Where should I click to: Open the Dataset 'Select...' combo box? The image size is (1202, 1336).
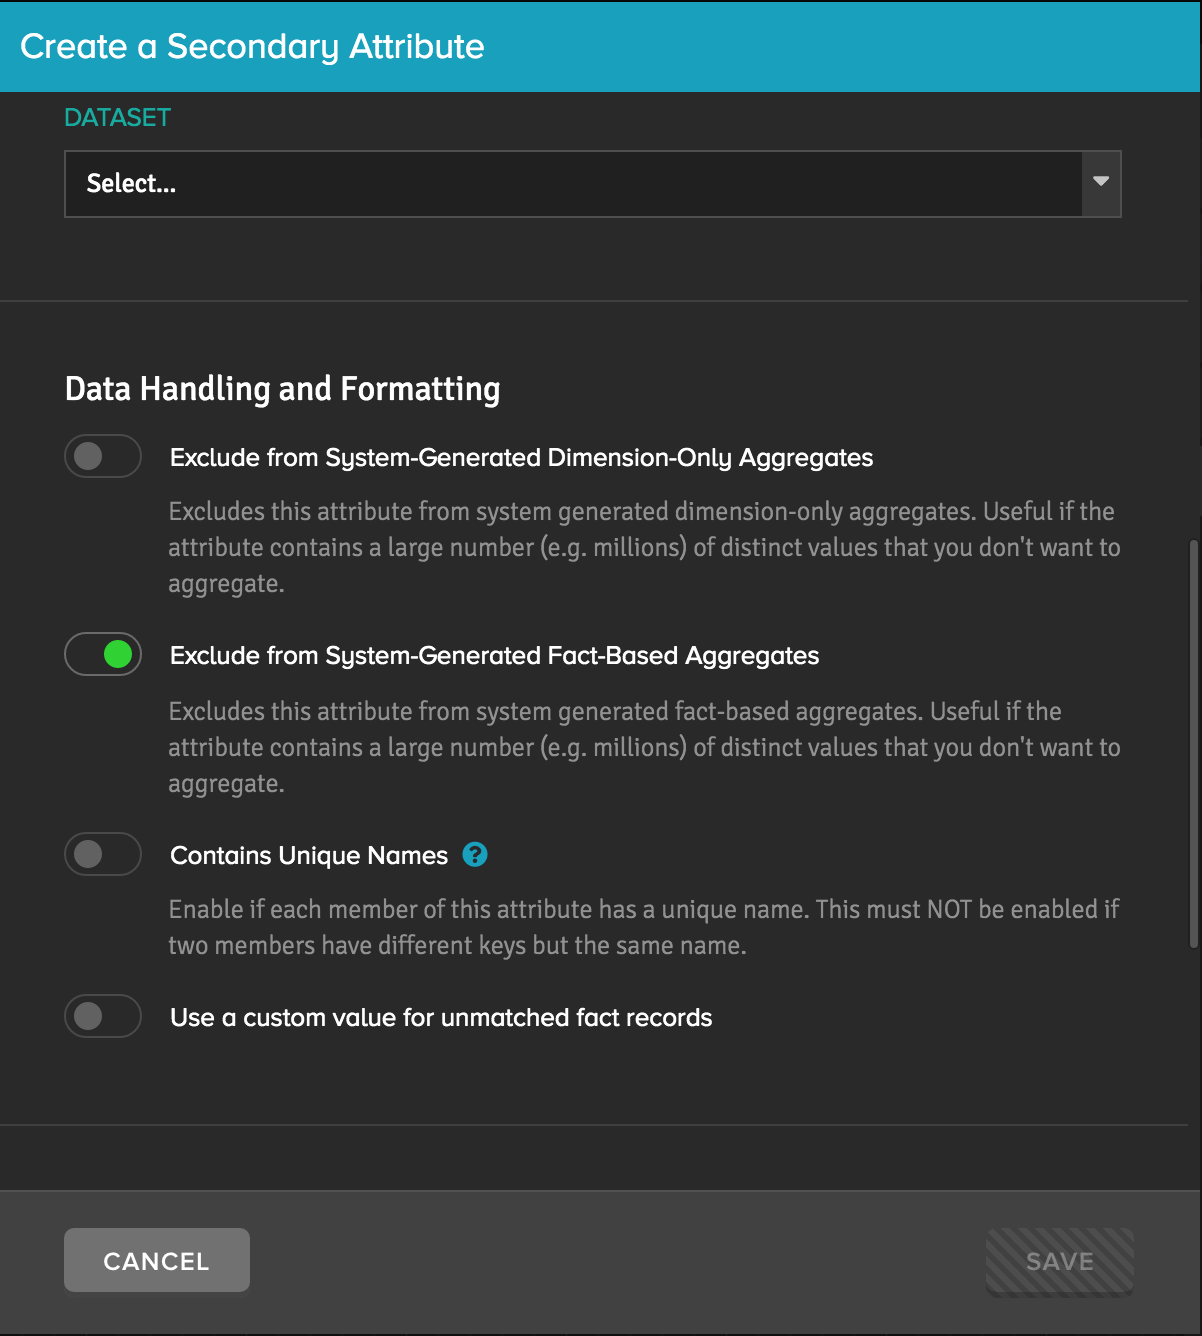coord(593,184)
